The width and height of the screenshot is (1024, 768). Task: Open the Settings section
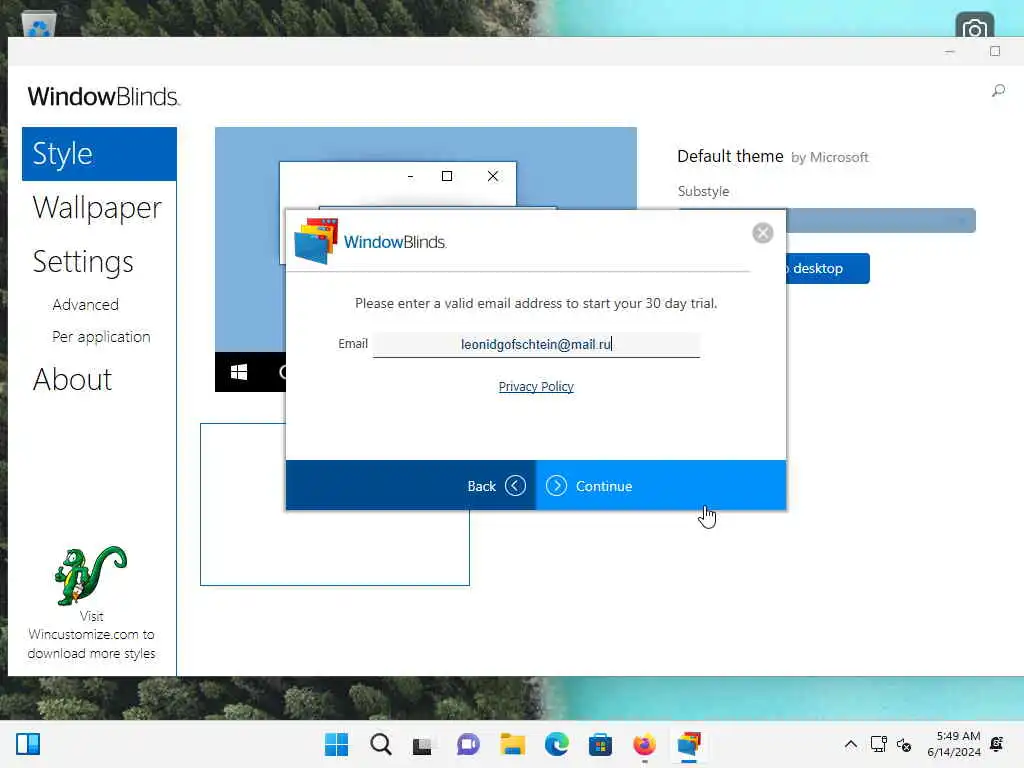coord(83,262)
